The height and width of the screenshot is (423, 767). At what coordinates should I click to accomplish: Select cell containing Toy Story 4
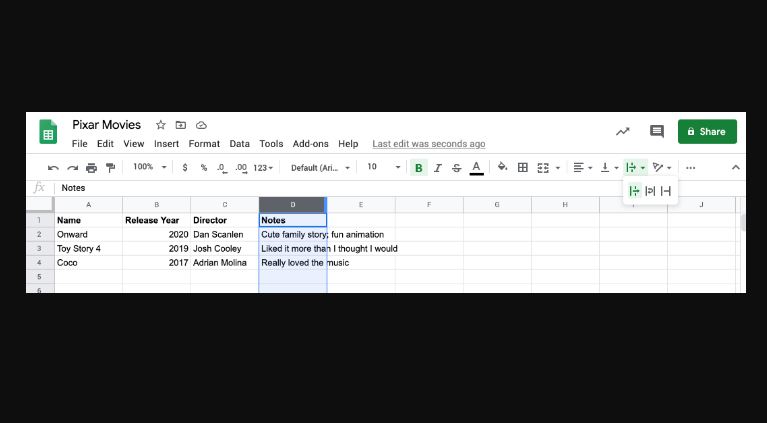[x=89, y=248]
